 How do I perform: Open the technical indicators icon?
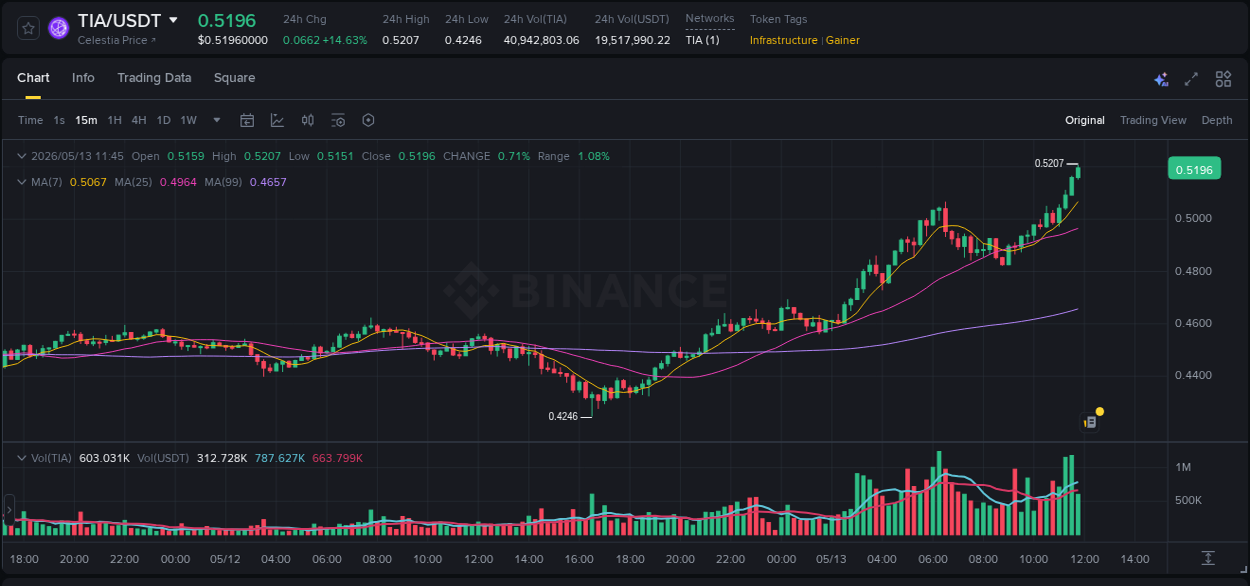[277, 120]
